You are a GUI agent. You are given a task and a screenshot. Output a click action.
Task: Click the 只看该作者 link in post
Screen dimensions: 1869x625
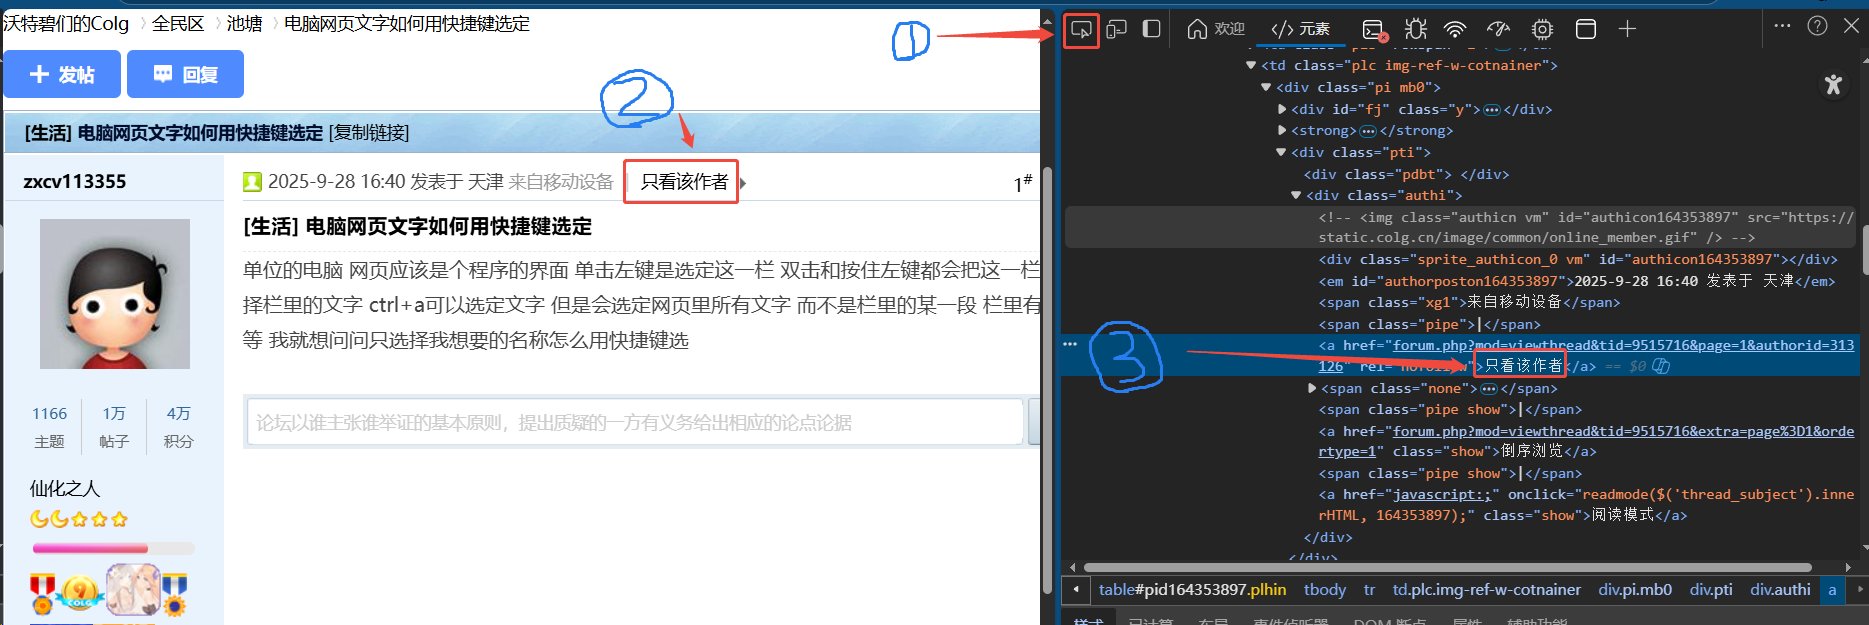[x=684, y=182]
